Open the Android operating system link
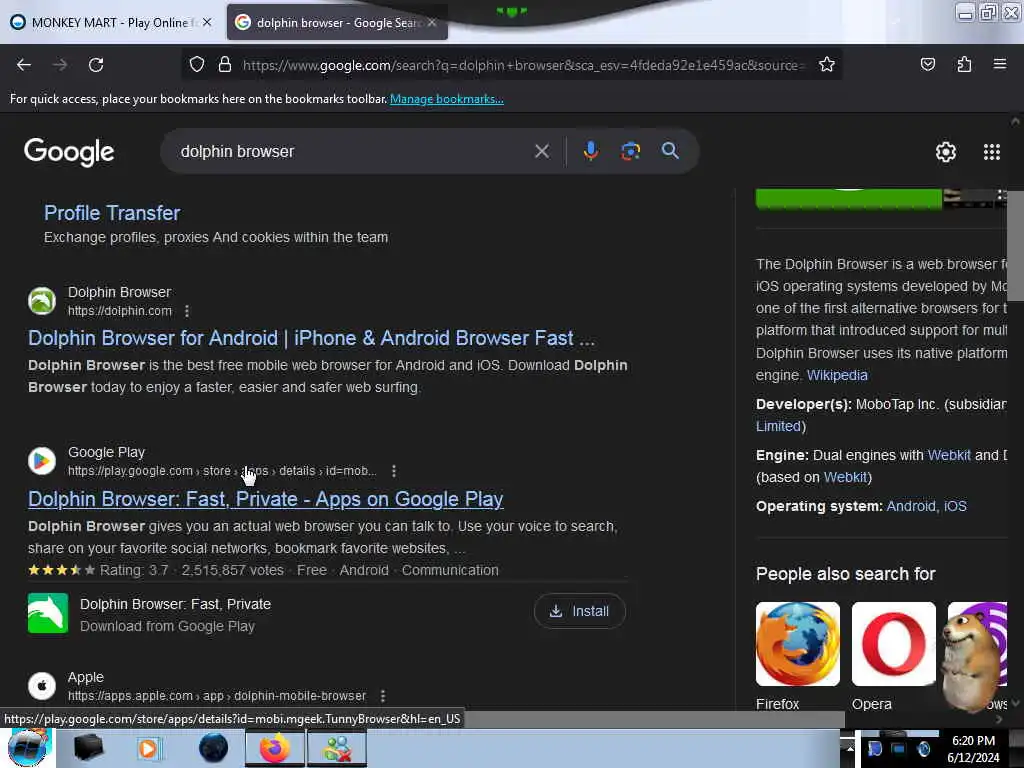 [x=911, y=506]
